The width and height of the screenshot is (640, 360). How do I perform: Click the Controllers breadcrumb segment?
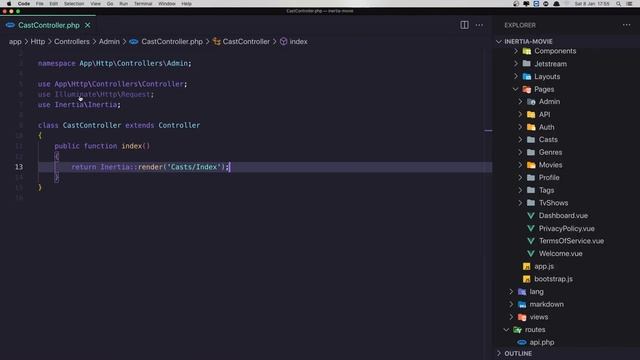[72, 42]
